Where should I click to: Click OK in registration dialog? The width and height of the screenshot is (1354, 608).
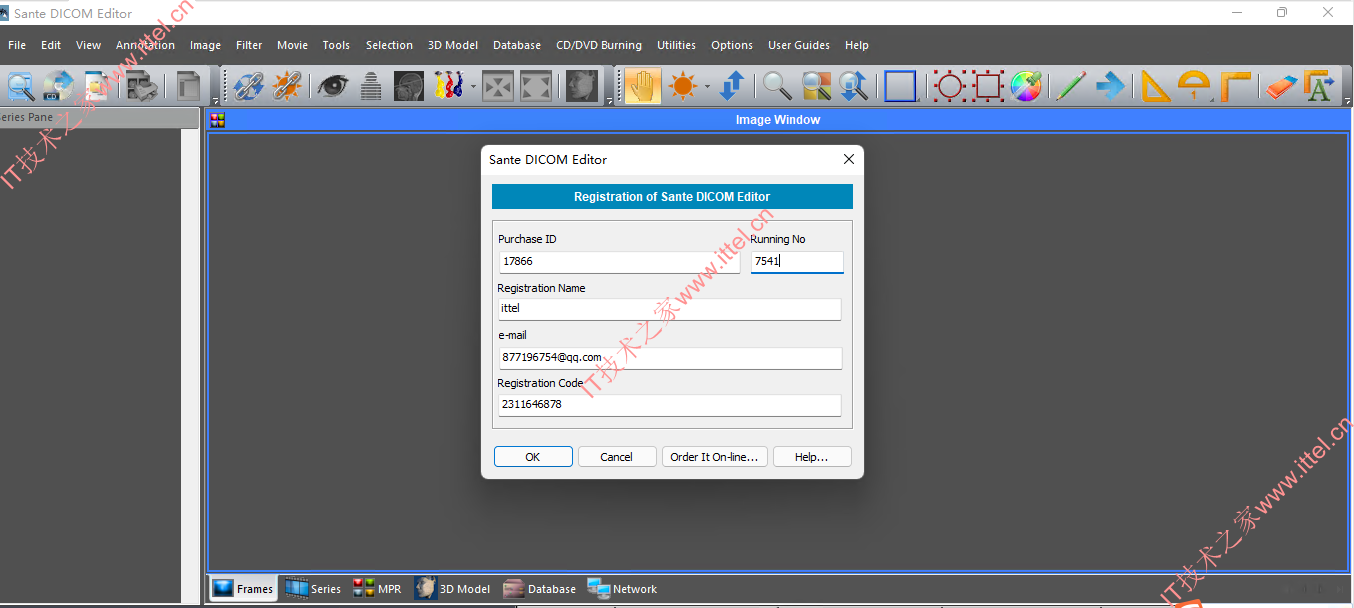[533, 457]
